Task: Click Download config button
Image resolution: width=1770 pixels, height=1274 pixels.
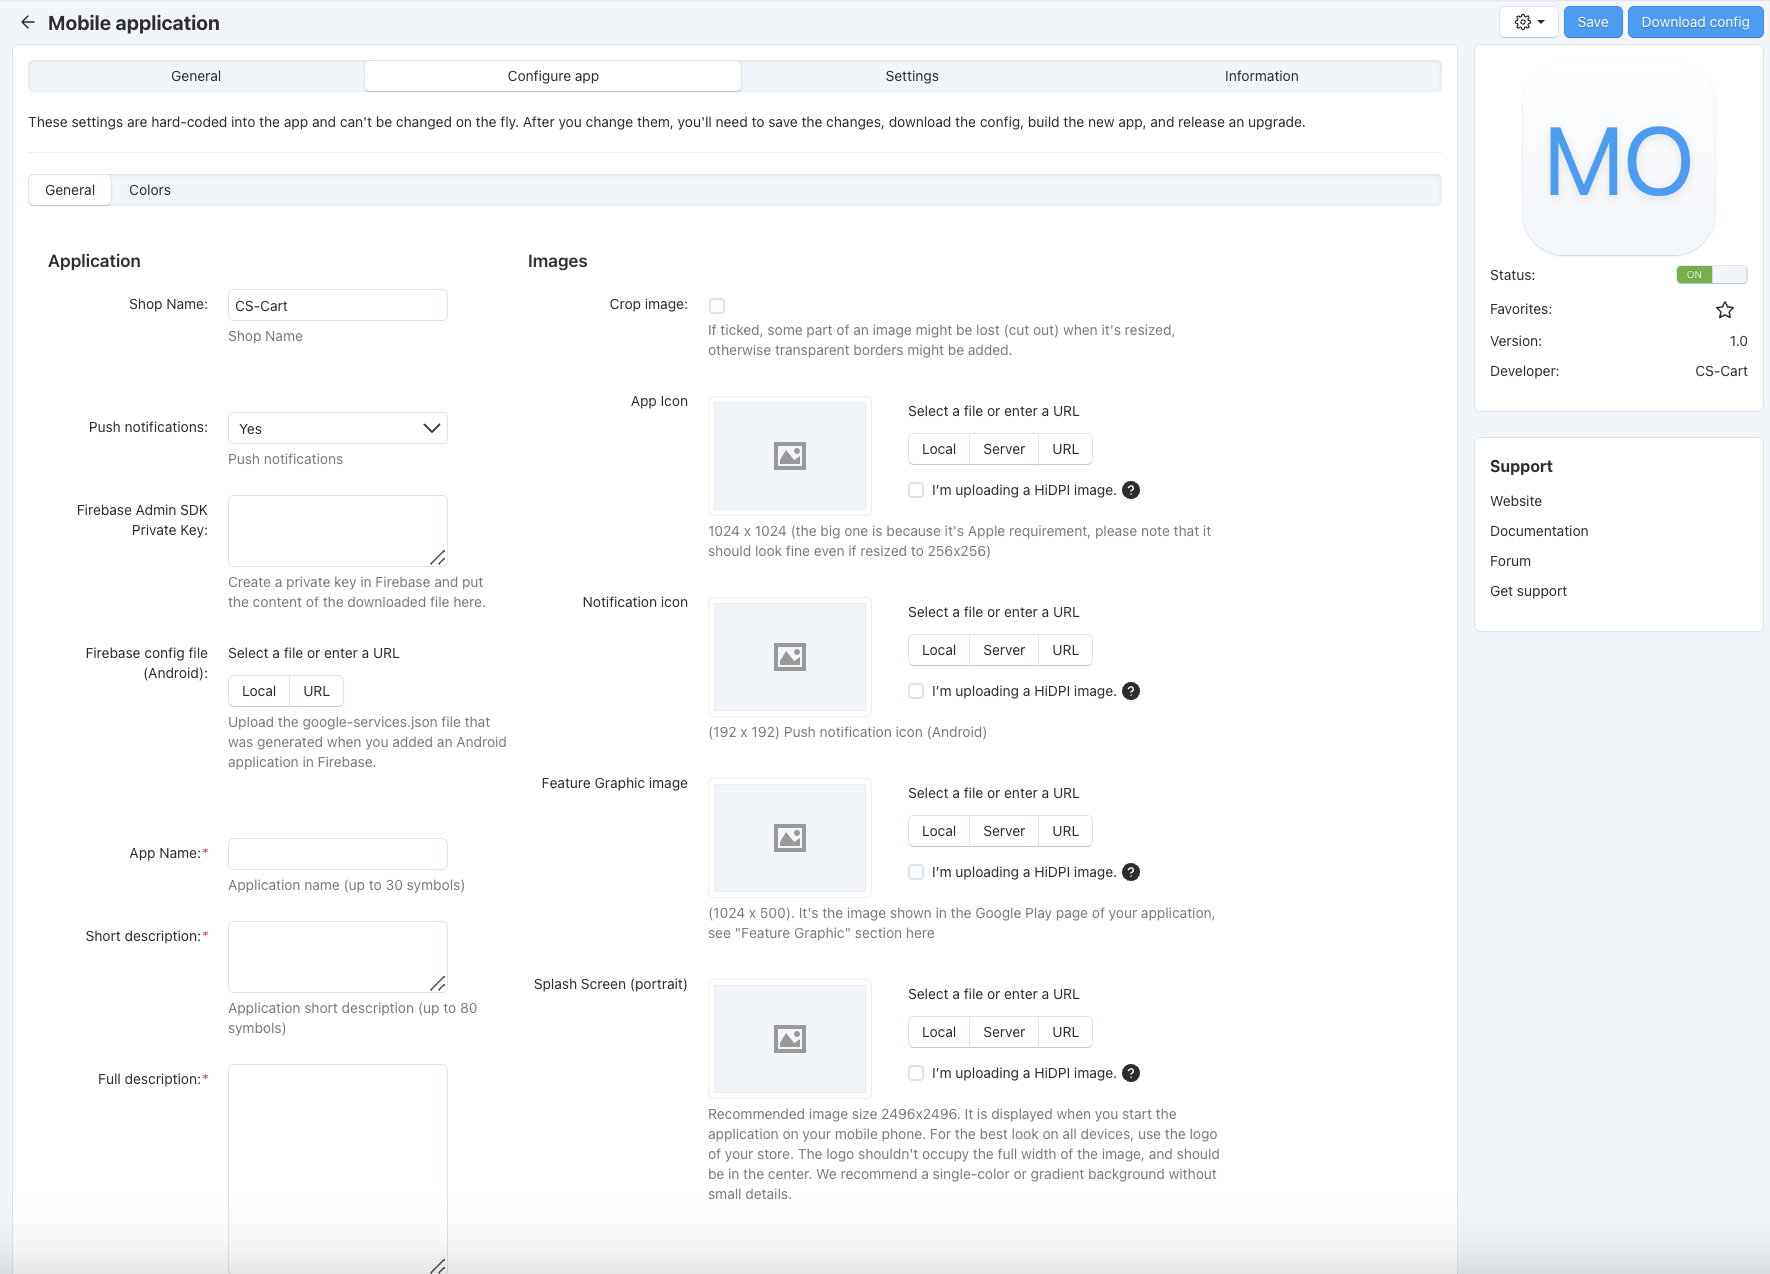Action: [1695, 22]
